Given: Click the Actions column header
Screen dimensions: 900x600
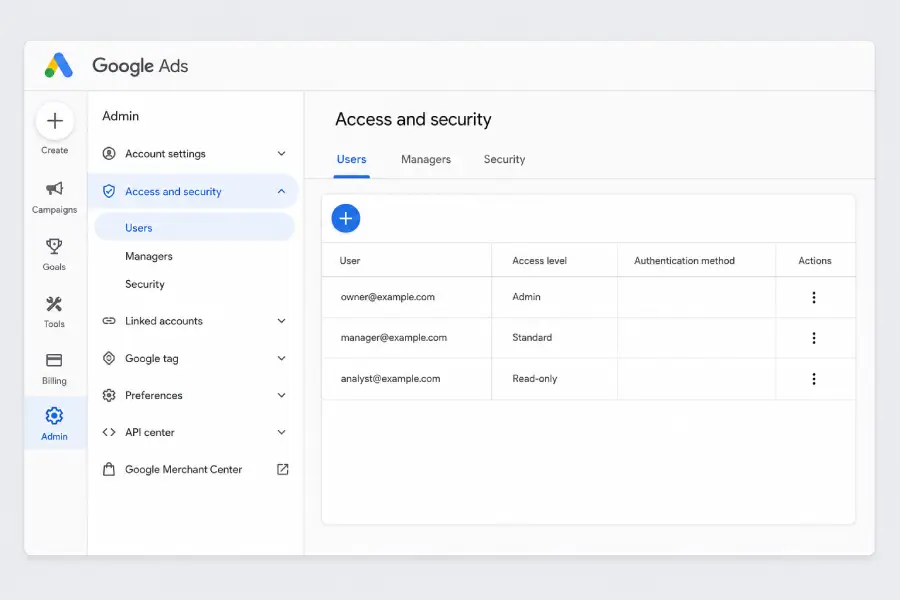Looking at the screenshot, I should tap(815, 261).
